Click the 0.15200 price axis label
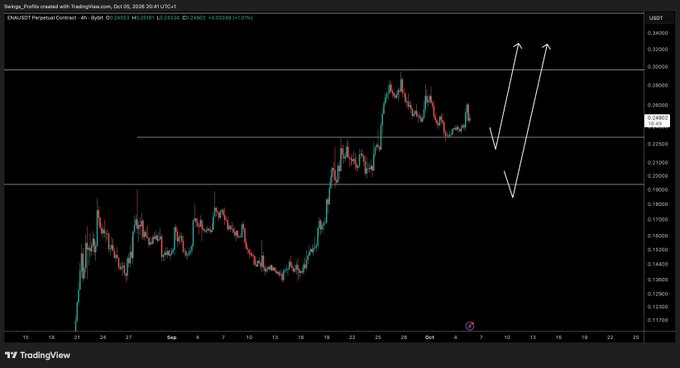This screenshot has height=368, width=680. click(657, 250)
